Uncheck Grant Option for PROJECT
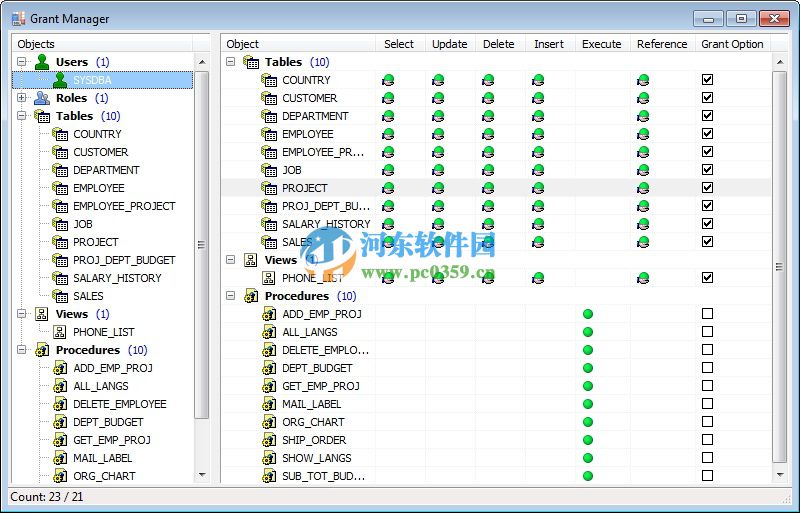 click(707, 188)
